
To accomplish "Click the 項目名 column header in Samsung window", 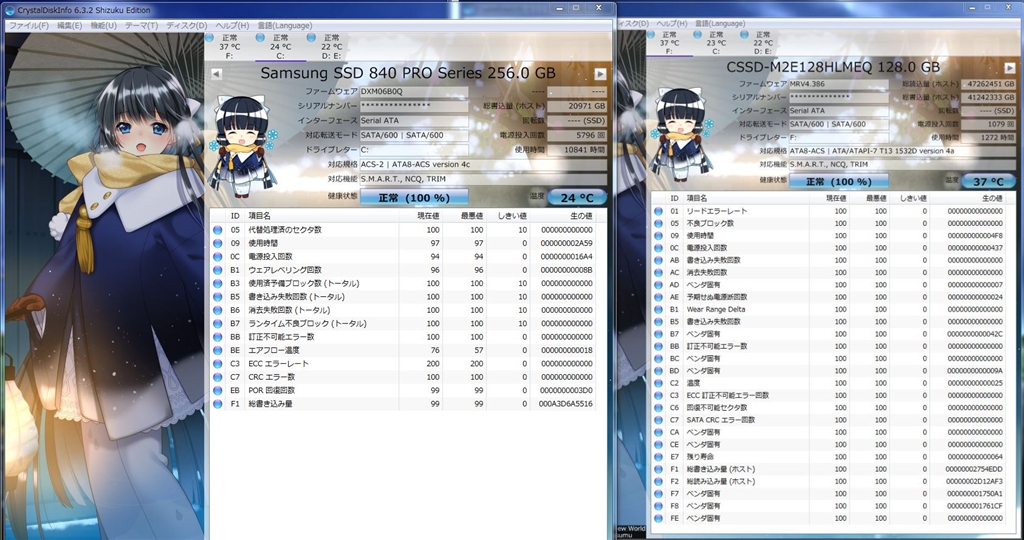I will (321, 216).
